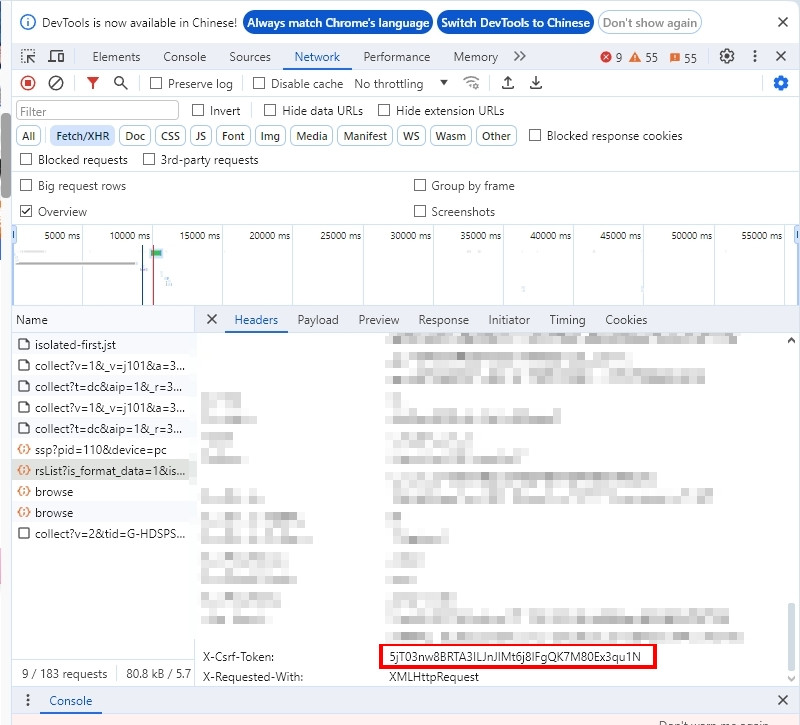
Task: Open DevTools settings gear
Action: (x=727, y=56)
